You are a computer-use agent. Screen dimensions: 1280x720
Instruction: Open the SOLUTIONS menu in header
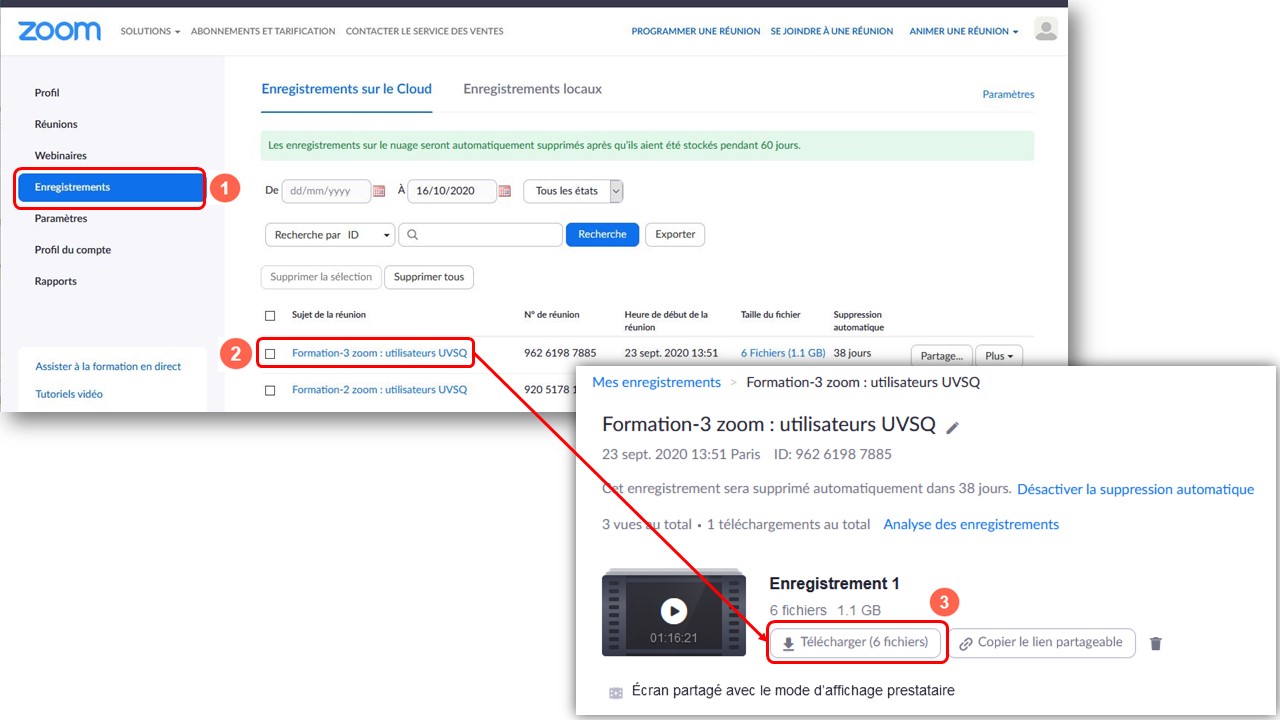point(150,31)
